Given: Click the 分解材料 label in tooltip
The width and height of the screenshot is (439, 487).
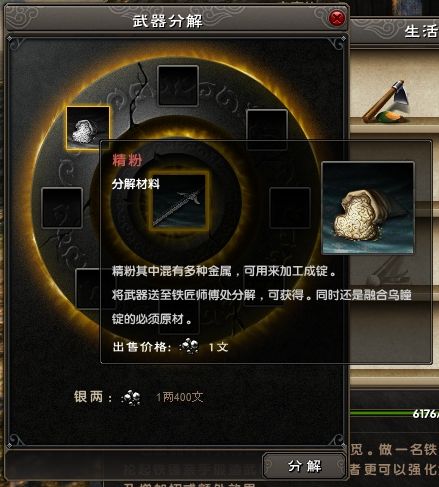Looking at the screenshot, I should tap(136, 184).
